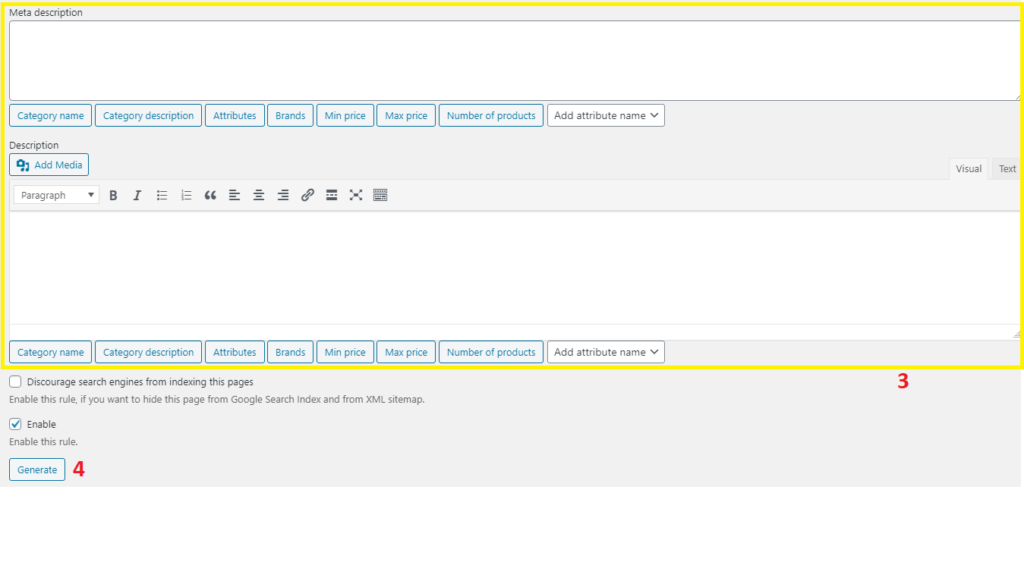
Task: Open the Paragraph format dropdown
Action: [57, 195]
